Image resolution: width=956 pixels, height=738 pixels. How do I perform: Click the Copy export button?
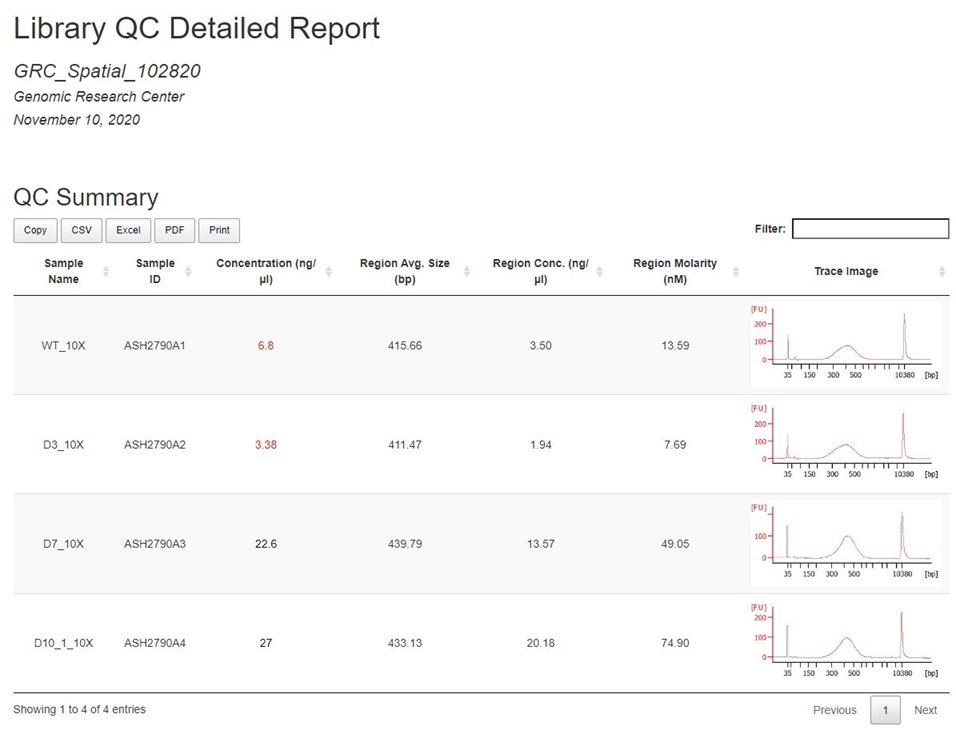point(35,230)
